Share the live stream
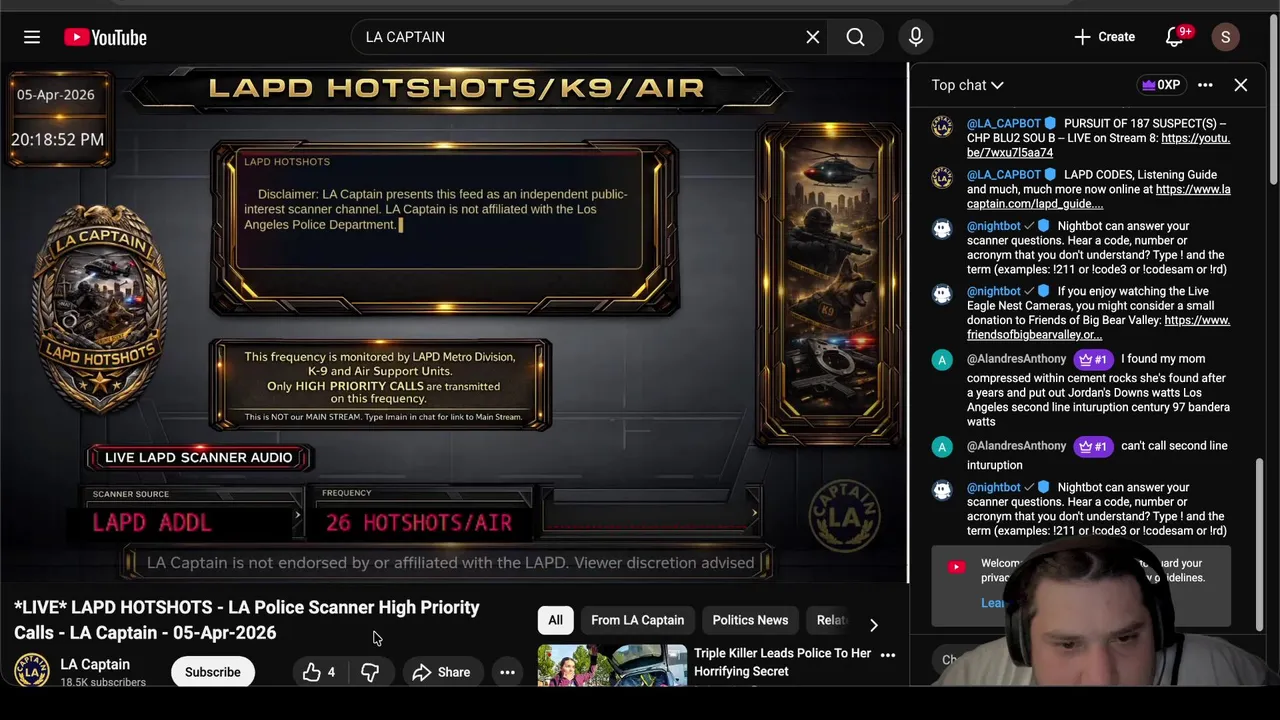 pos(440,672)
